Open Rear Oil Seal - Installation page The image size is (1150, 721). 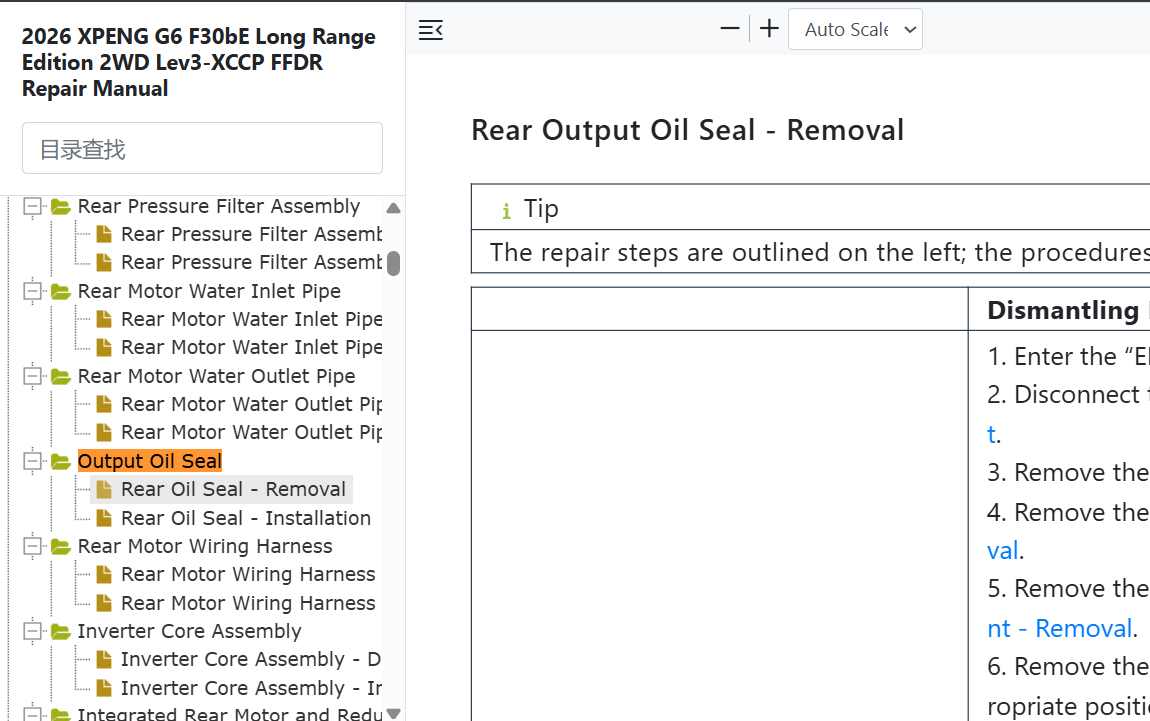(246, 518)
